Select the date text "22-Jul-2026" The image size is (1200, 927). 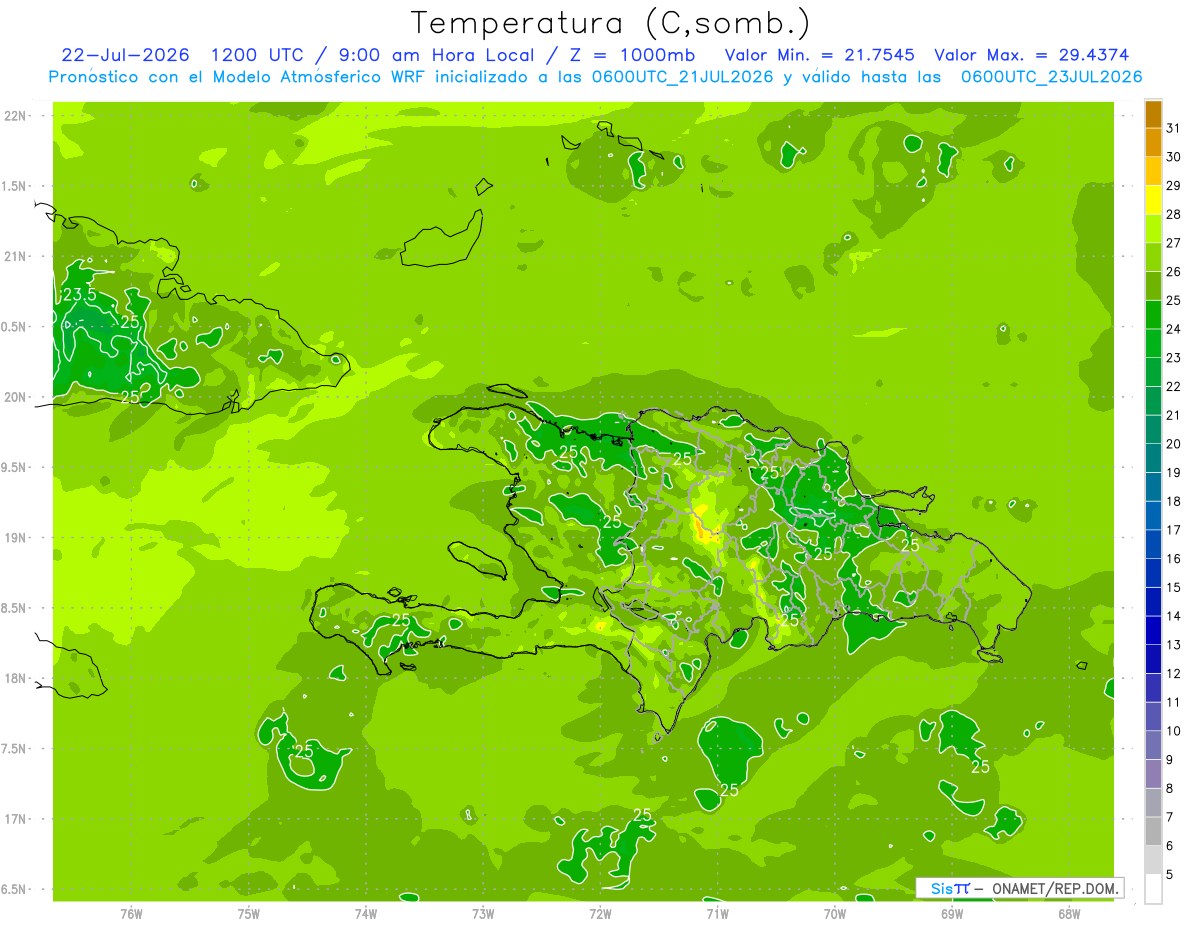(x=126, y=55)
